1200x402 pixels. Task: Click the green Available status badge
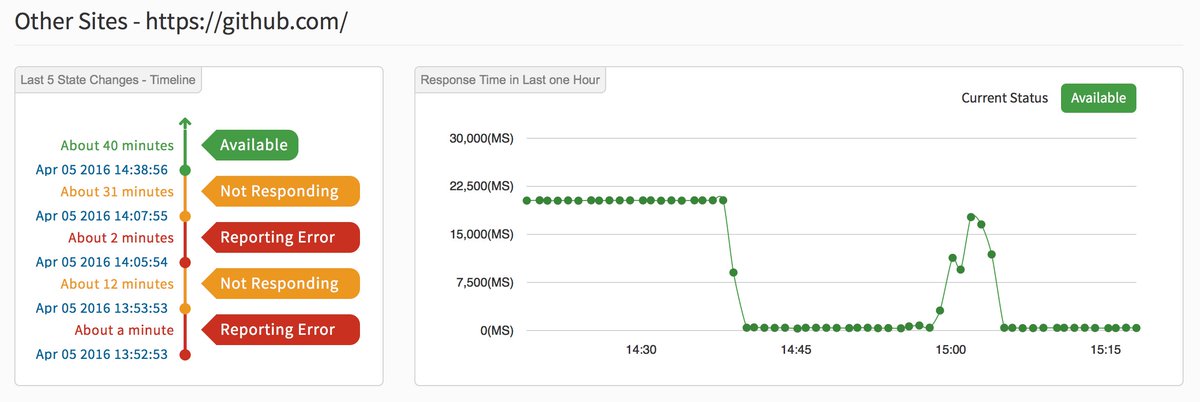pyautogui.click(x=1098, y=98)
